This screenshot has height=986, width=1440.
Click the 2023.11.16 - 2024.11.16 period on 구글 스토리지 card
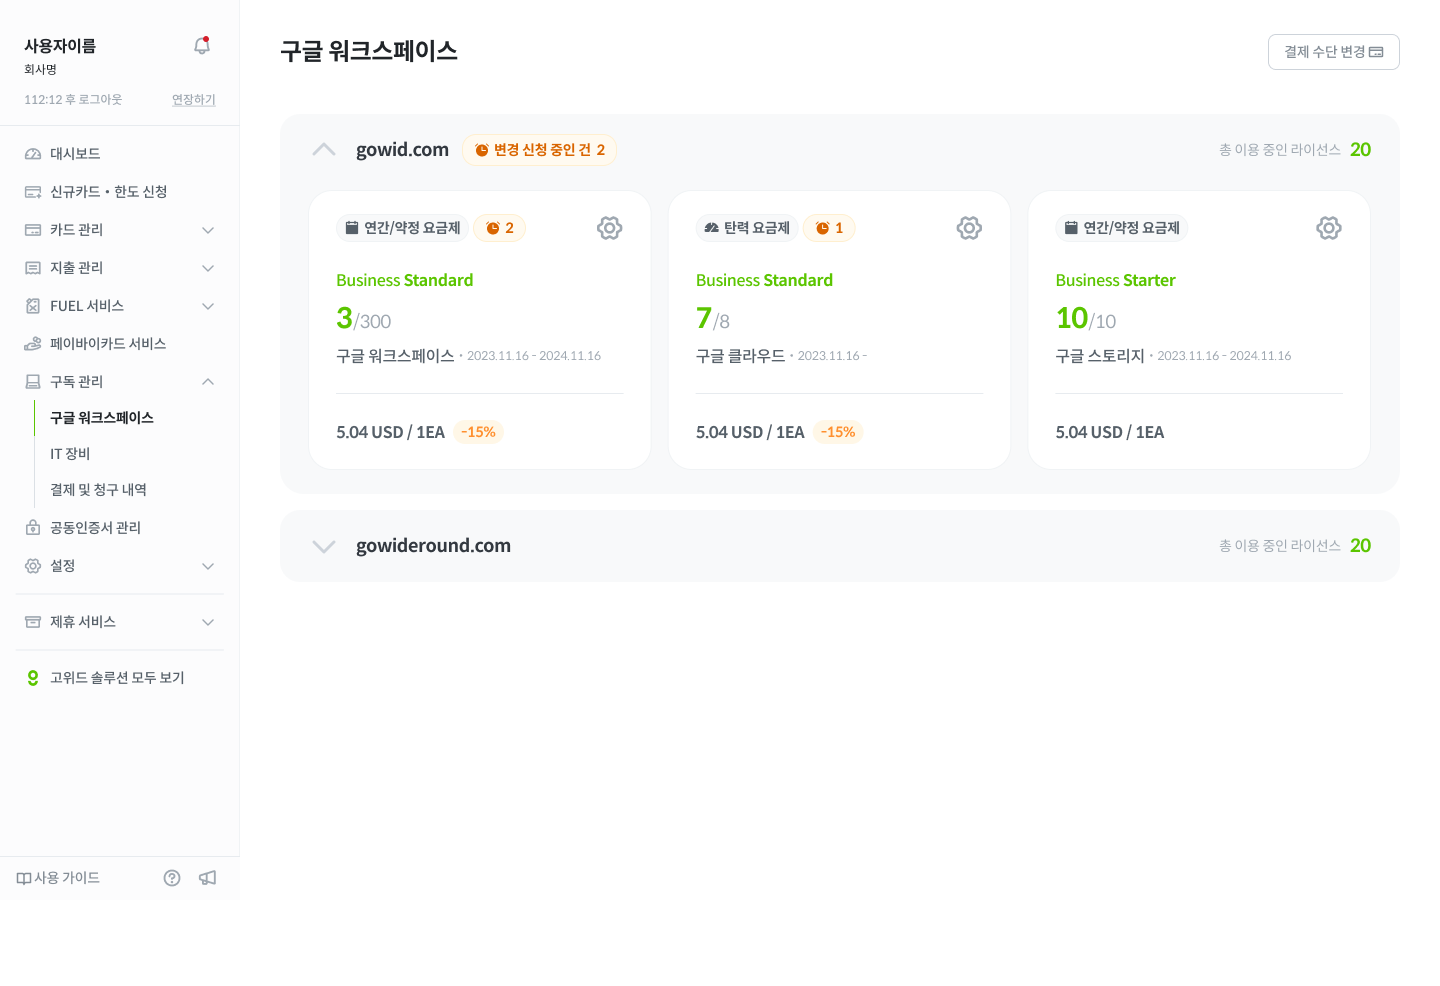point(1224,356)
